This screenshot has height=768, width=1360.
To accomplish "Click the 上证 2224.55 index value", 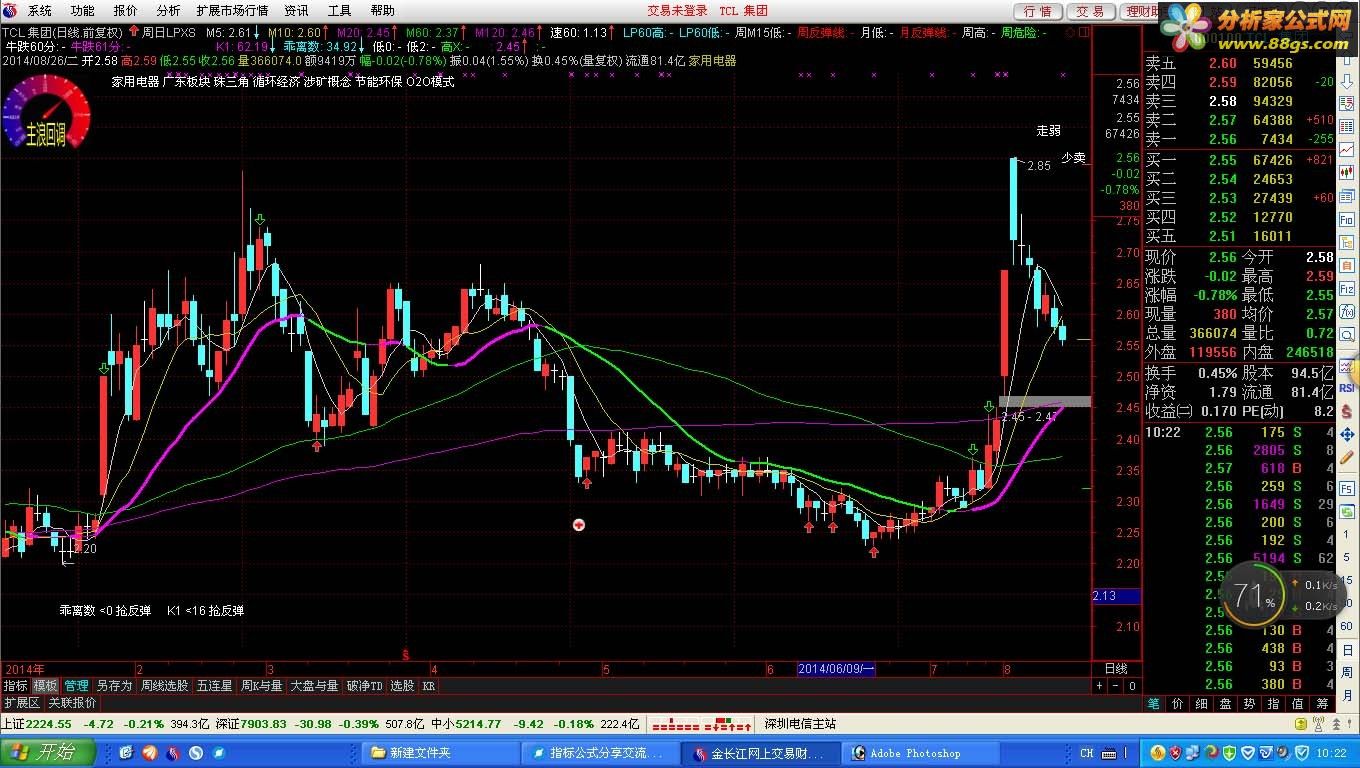I will [37, 724].
